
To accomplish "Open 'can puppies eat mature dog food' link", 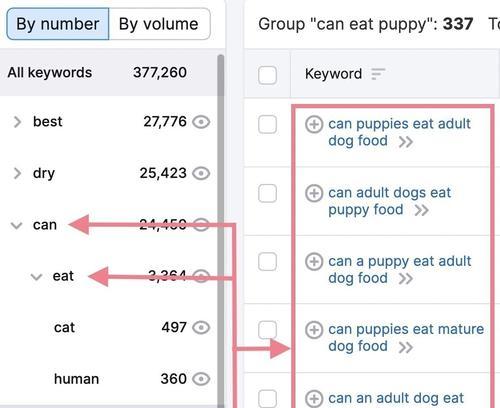I will click(x=406, y=338).
